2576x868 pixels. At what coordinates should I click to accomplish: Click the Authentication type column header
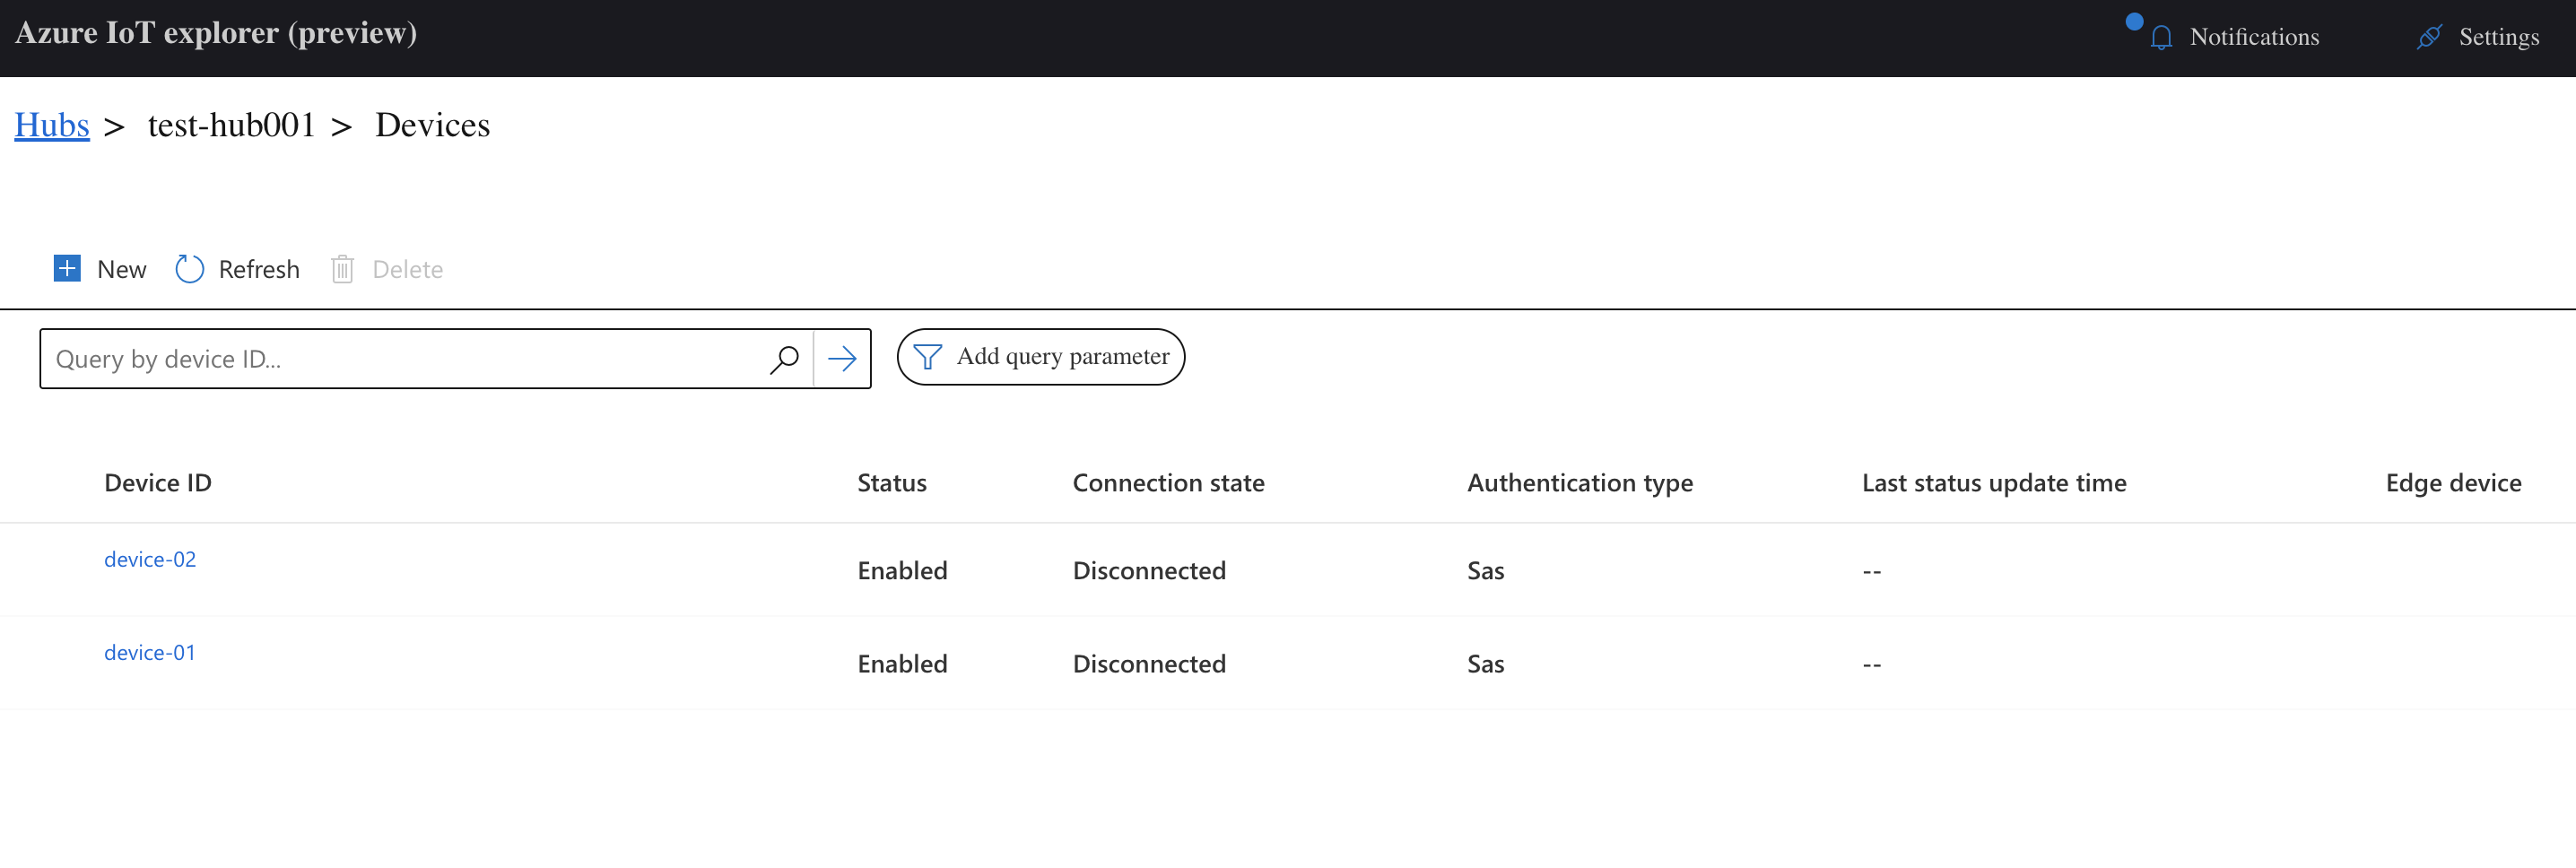click(x=1580, y=483)
